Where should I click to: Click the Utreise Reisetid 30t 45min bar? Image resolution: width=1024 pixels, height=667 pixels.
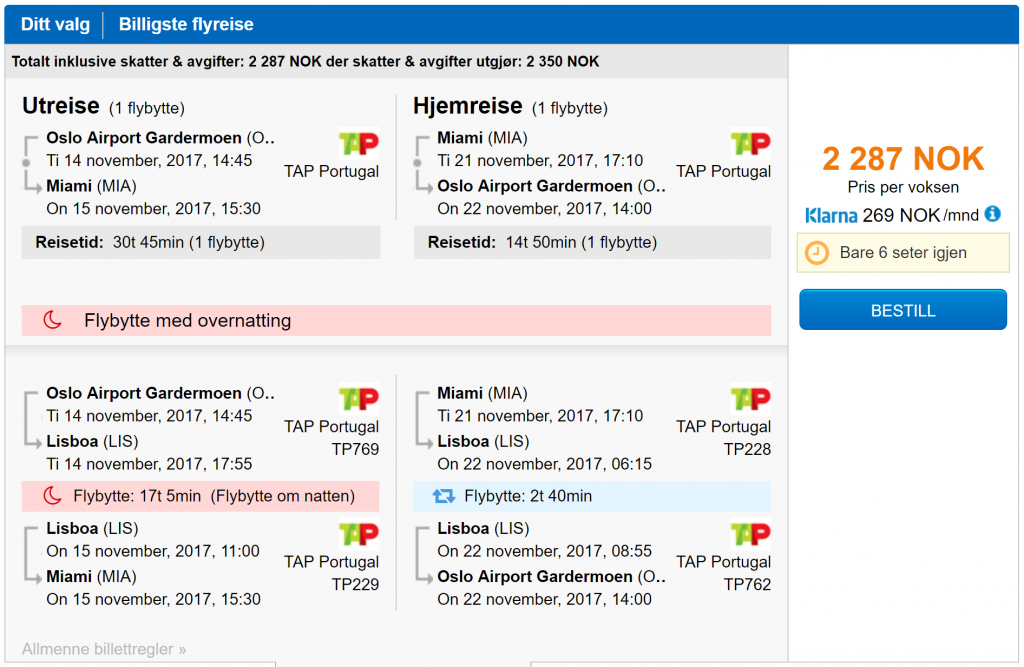(200, 242)
